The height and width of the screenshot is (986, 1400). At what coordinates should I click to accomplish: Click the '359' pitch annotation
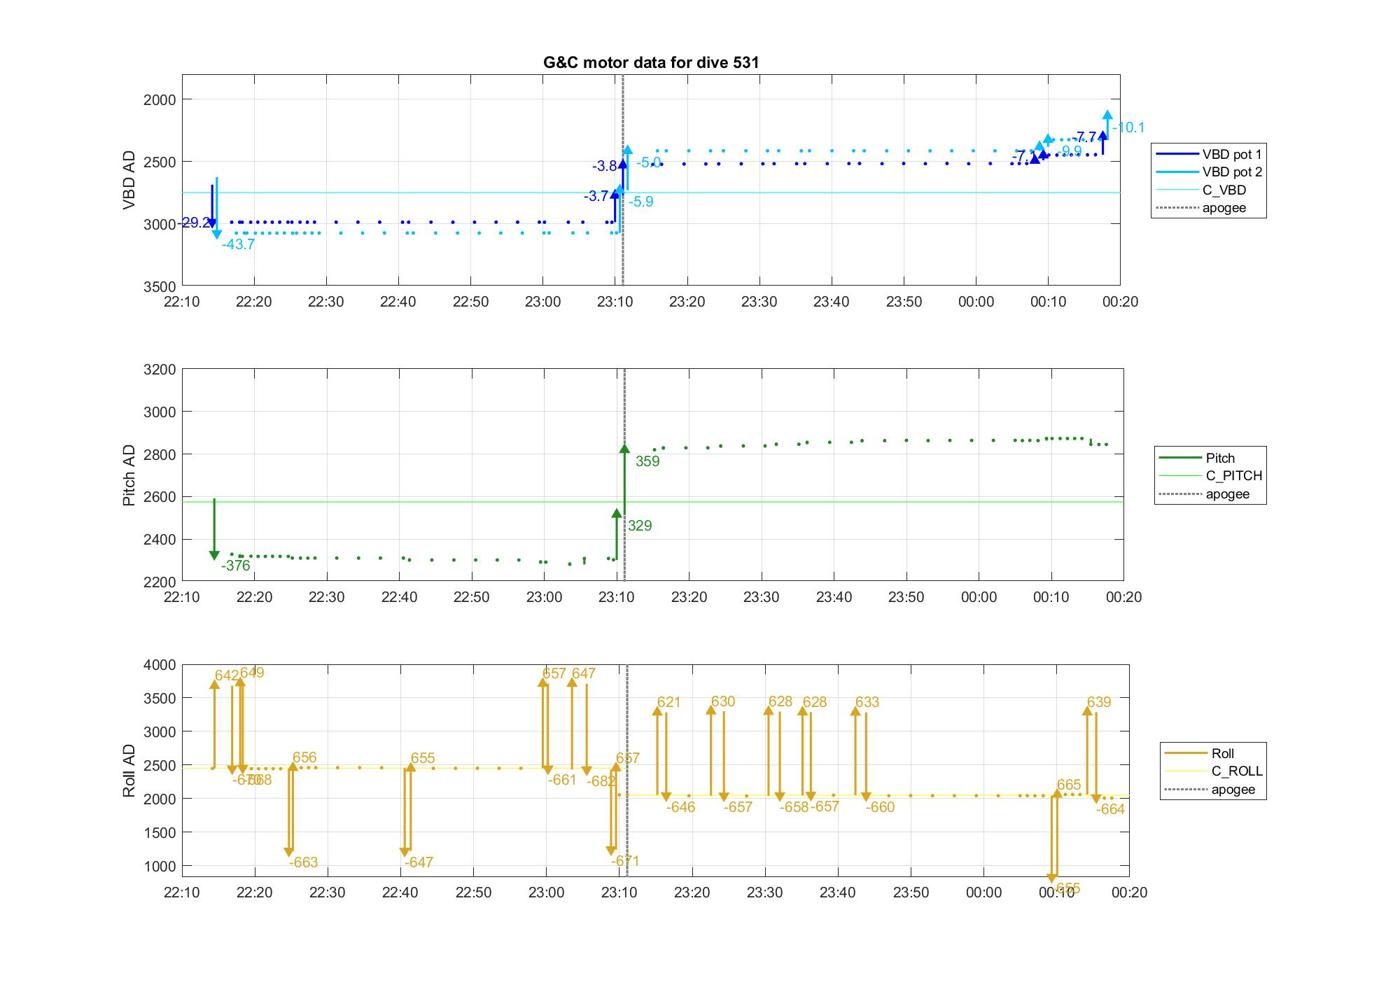point(647,461)
